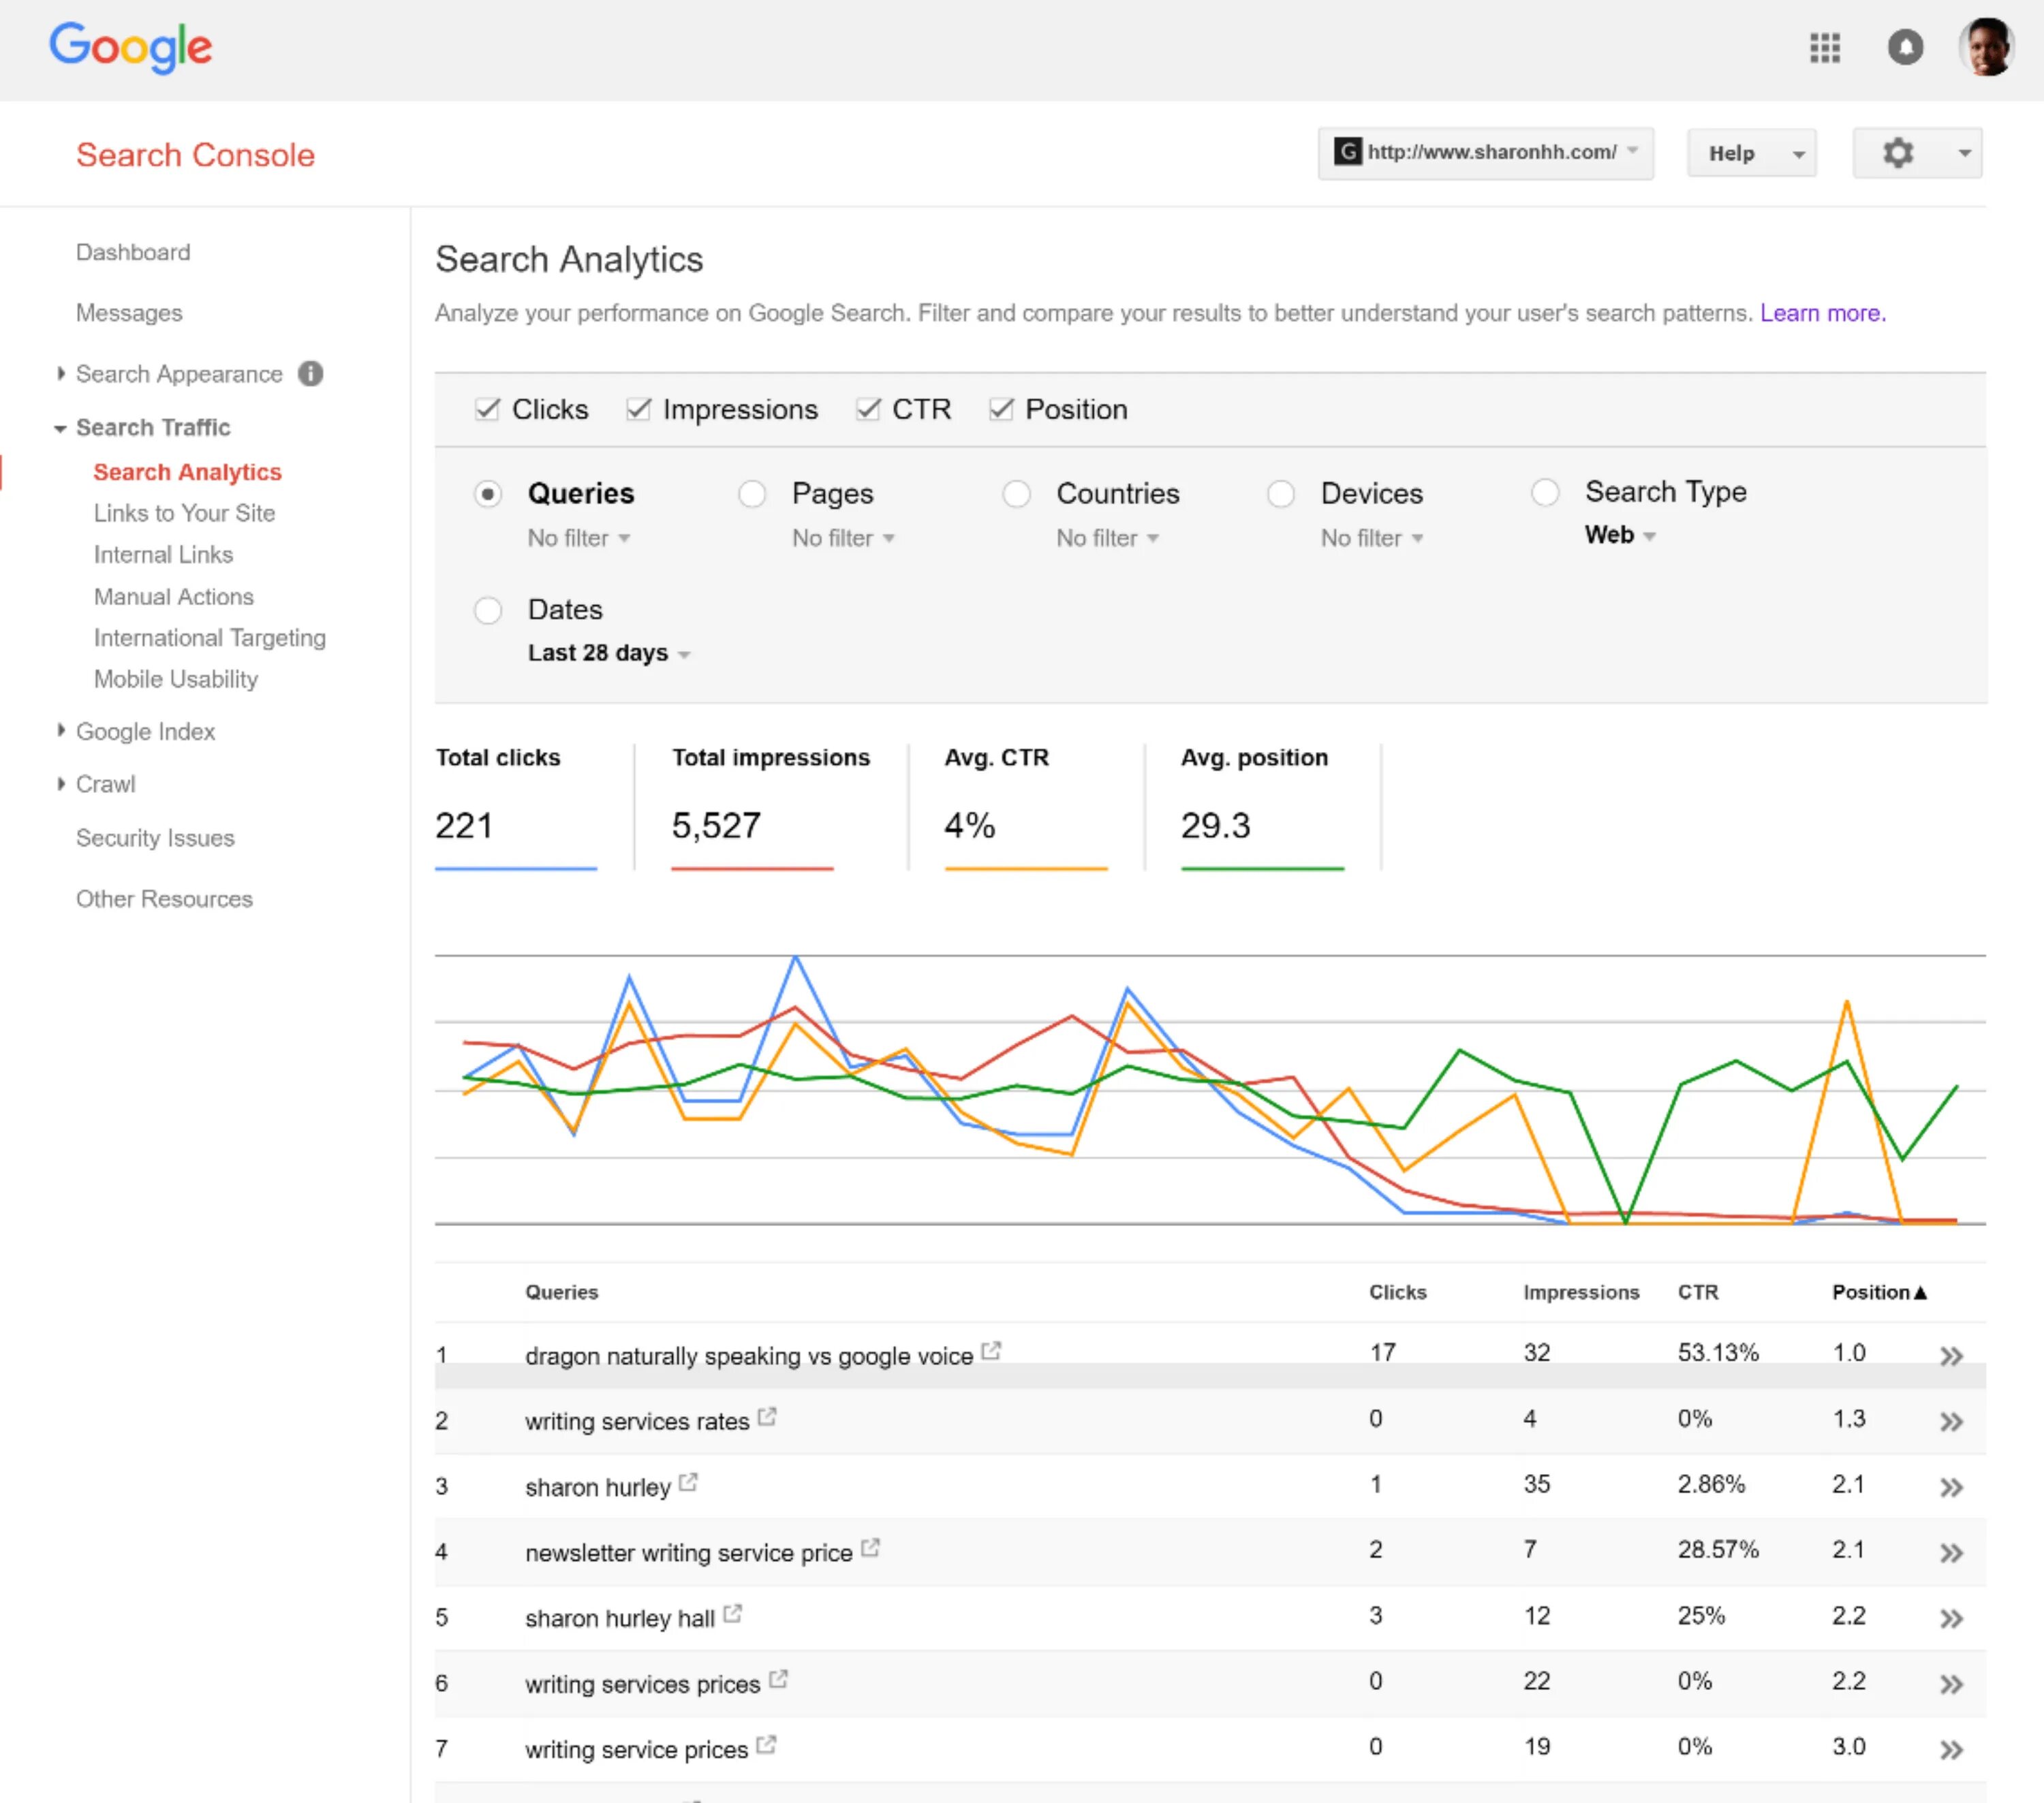Expand details arrows for writing services rates row
Viewport: 2044px width, 1803px height.
(1951, 1422)
